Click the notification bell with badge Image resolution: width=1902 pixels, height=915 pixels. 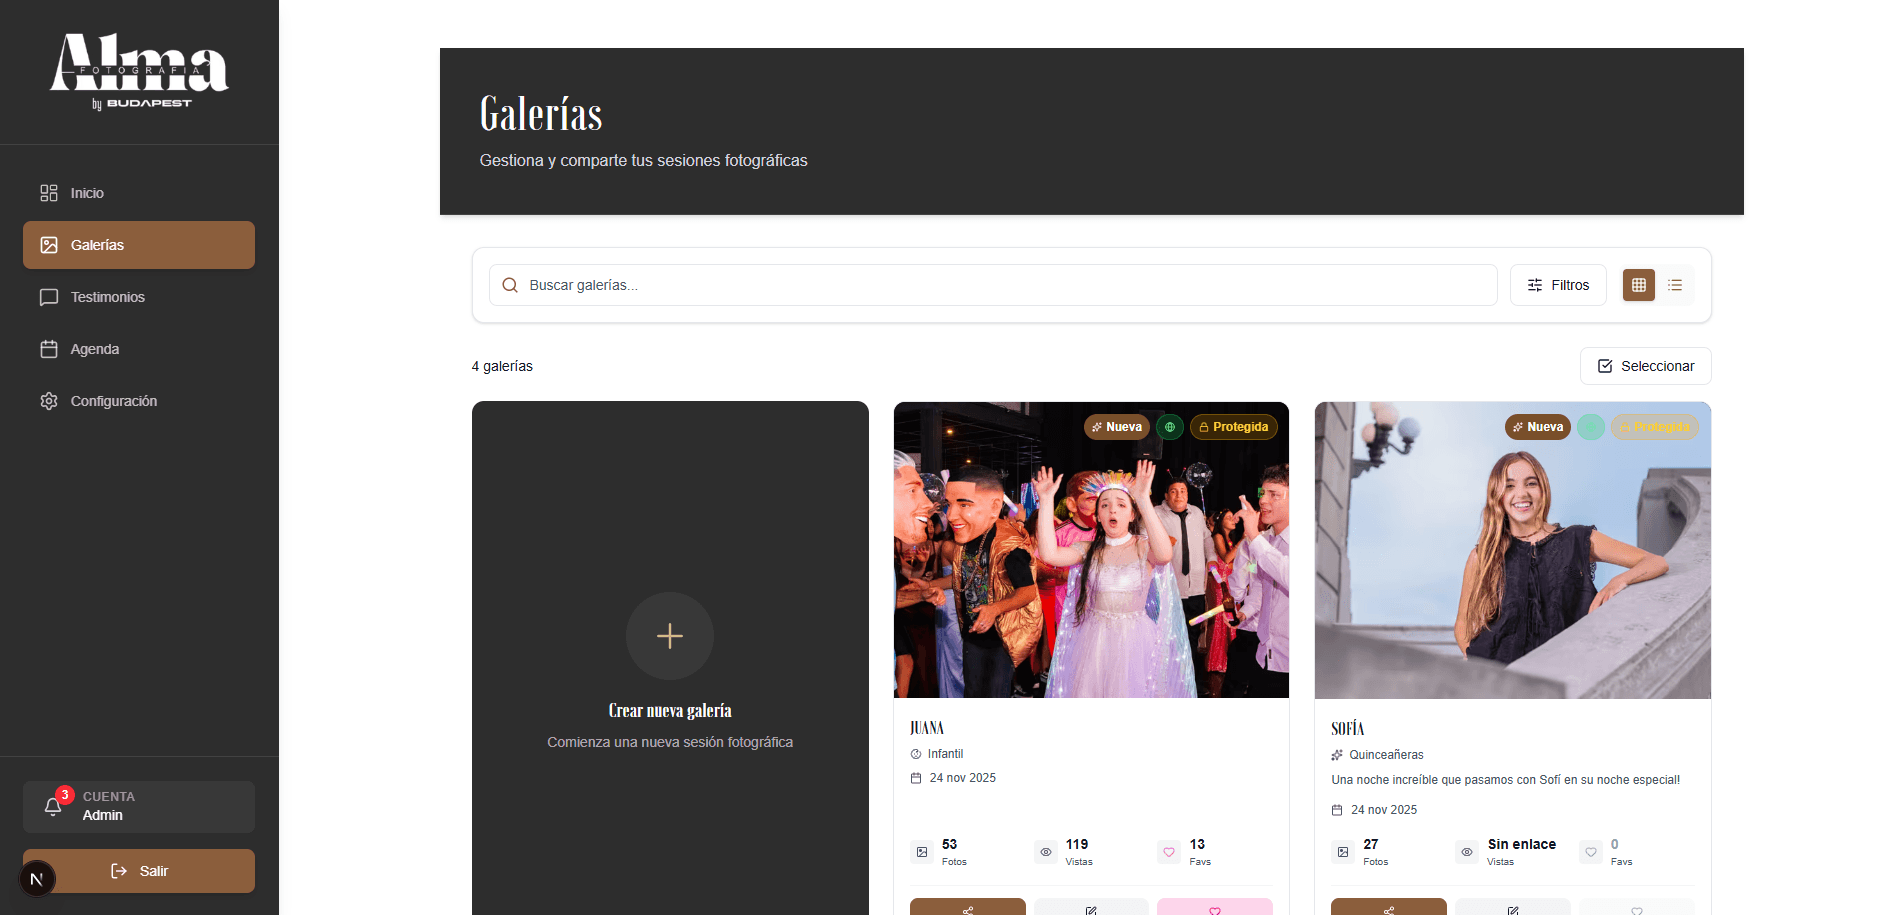point(54,806)
